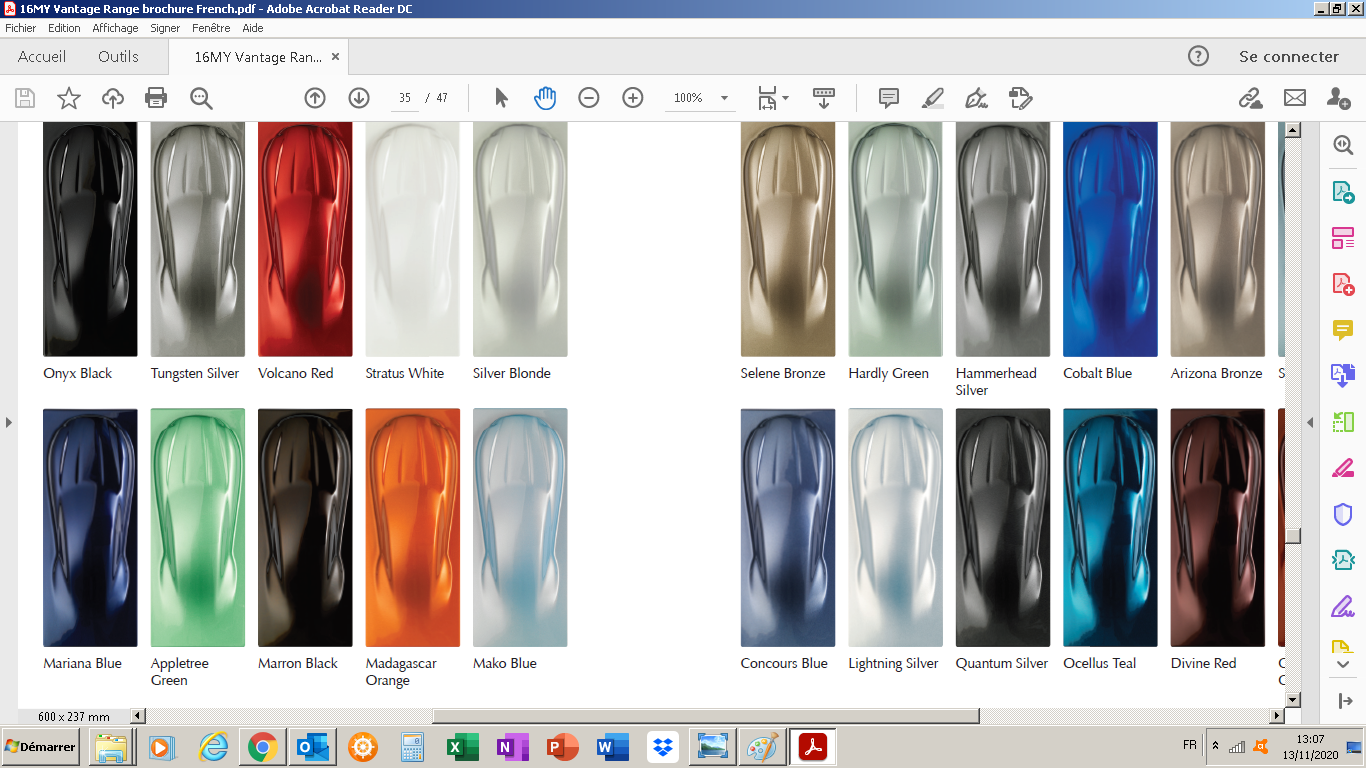1366x768 pixels.
Task: Click the Hammerhead Silver label
Action: coord(996,382)
